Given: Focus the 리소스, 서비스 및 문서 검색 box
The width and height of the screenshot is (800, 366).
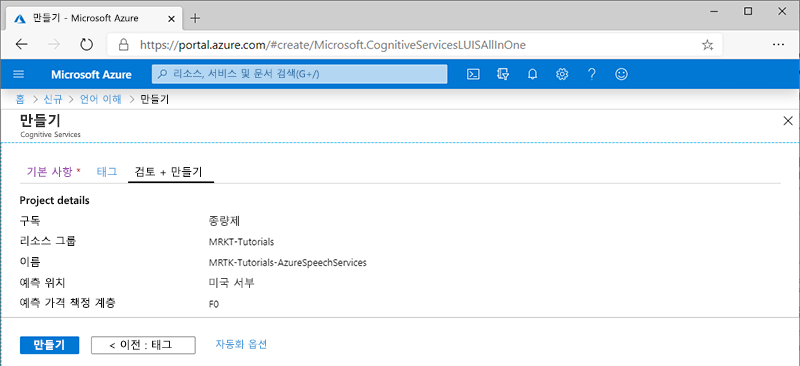Looking at the screenshot, I should point(299,74).
